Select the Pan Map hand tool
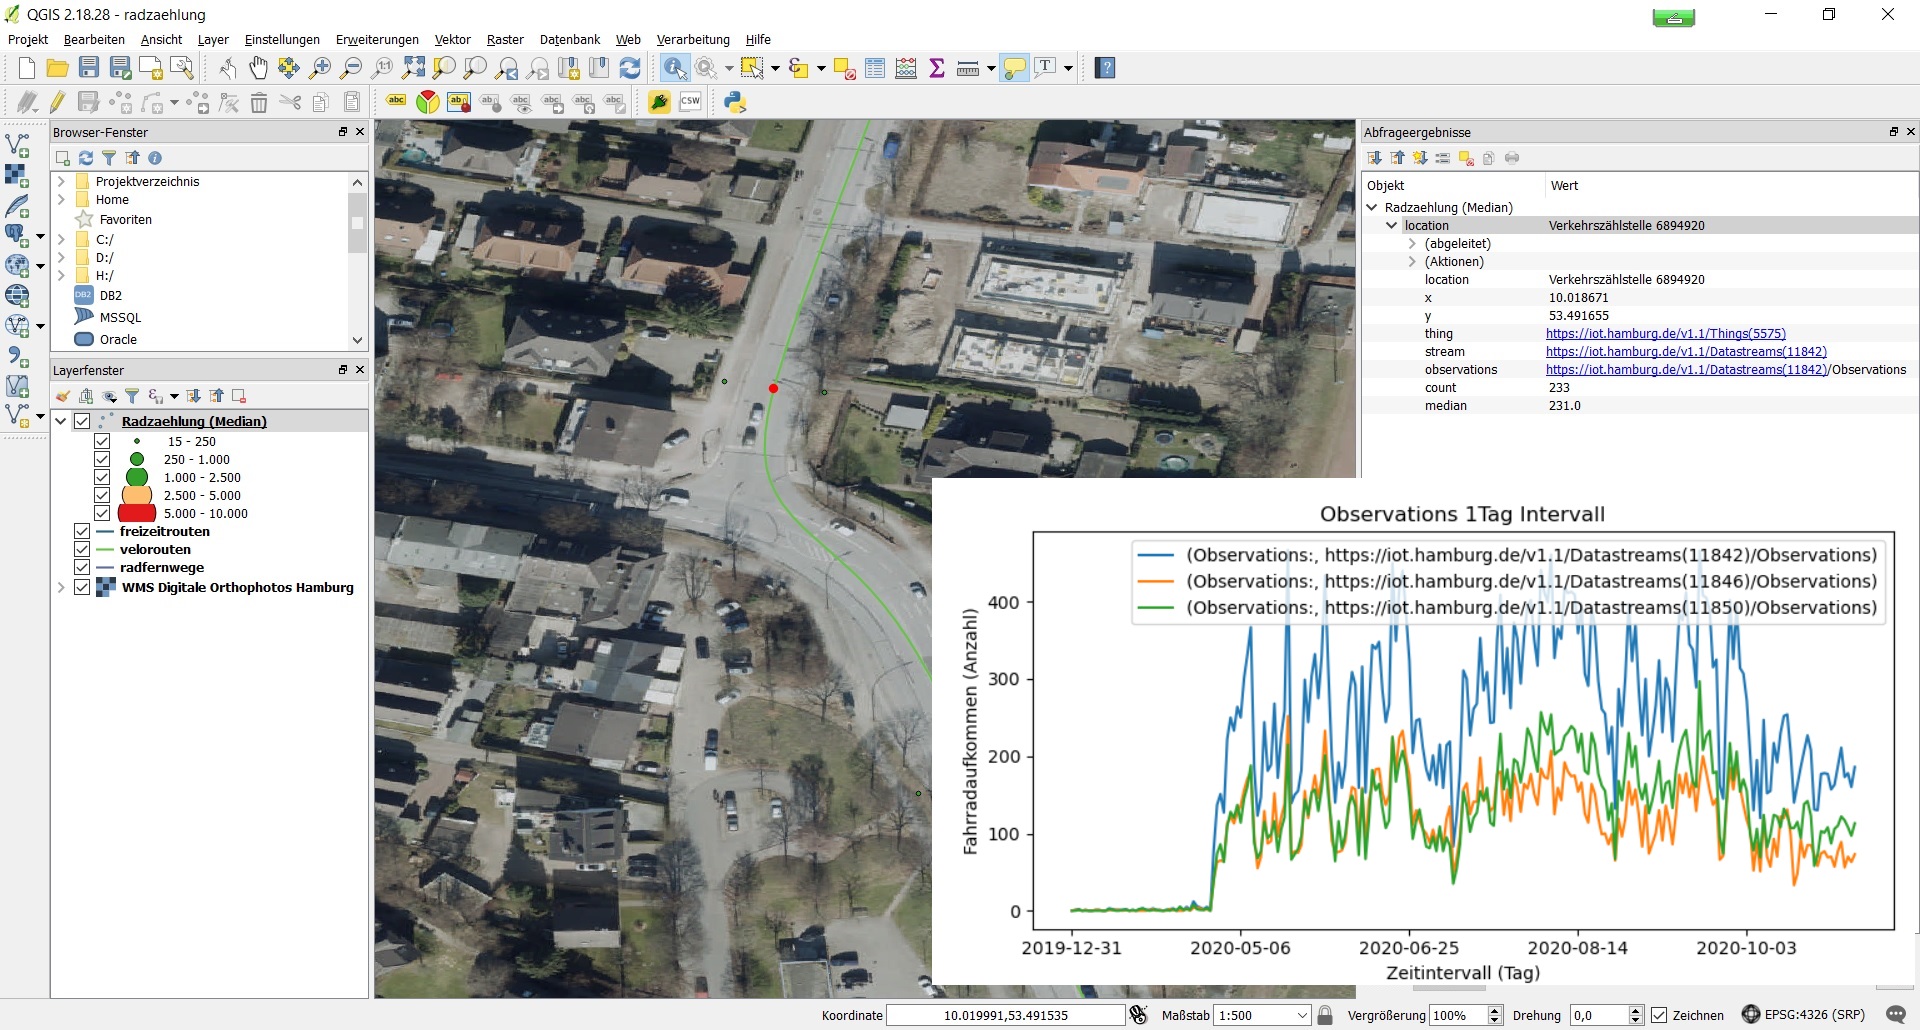1920x1030 pixels. (x=258, y=68)
